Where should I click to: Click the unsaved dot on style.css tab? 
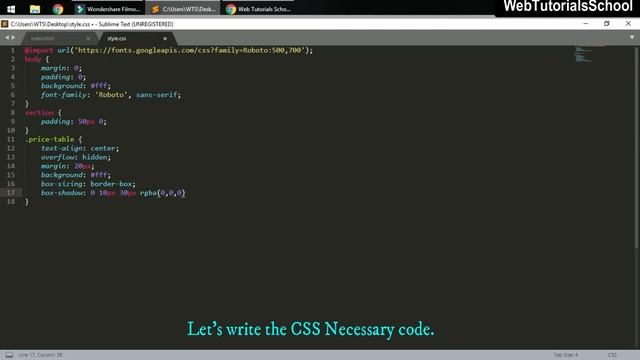click(x=165, y=38)
